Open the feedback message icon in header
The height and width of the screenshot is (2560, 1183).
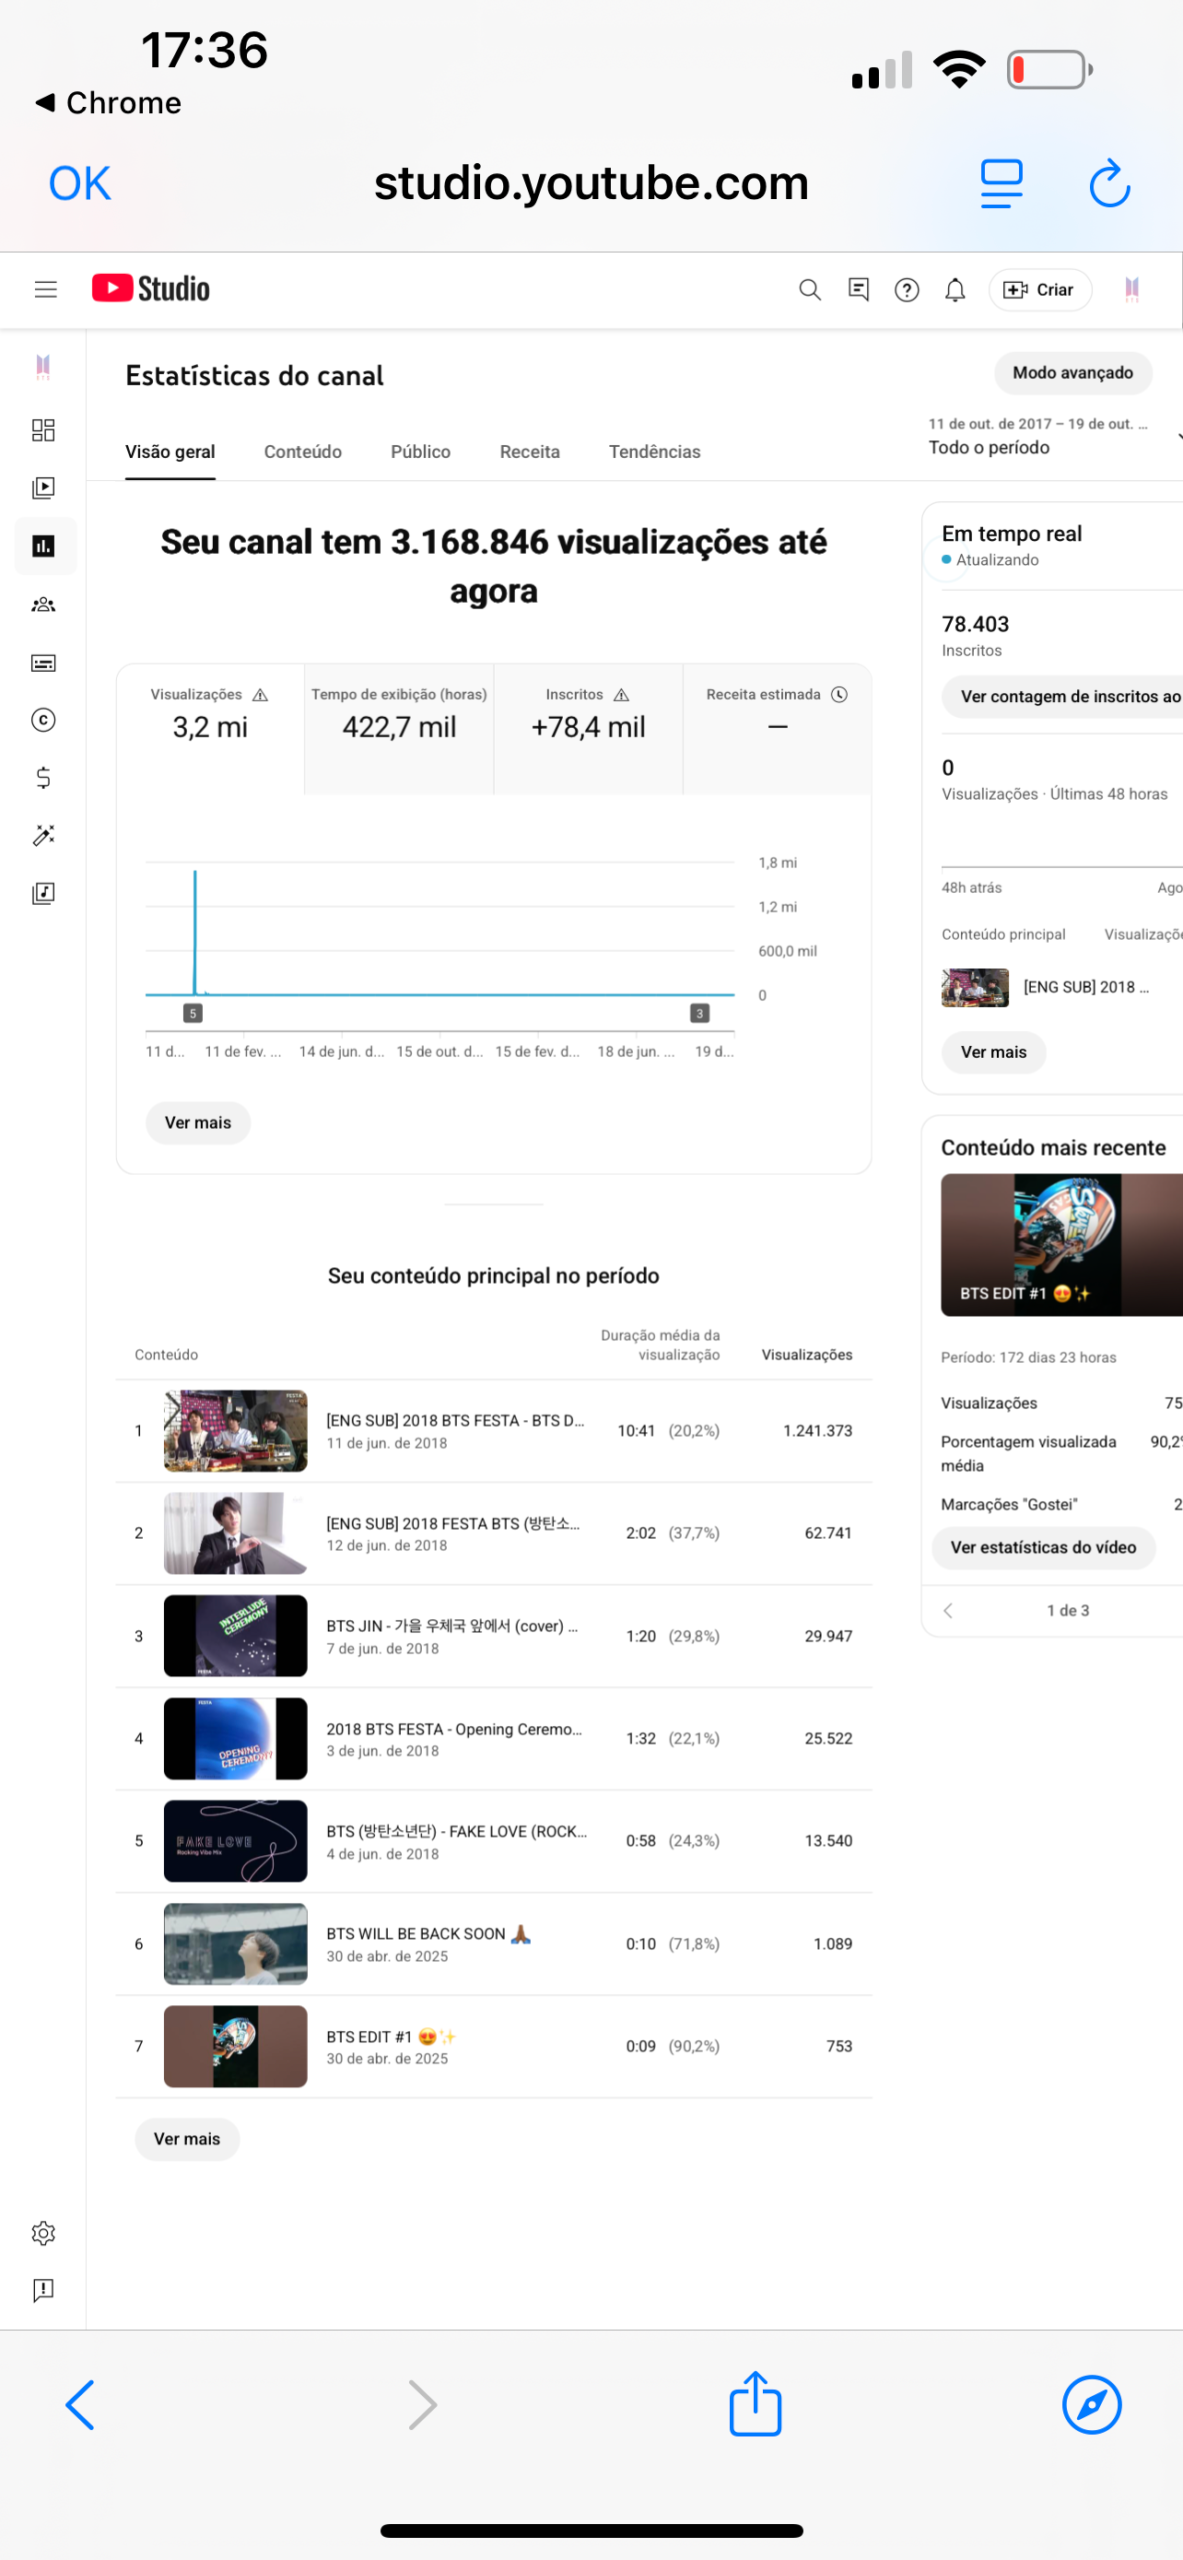[x=858, y=290]
